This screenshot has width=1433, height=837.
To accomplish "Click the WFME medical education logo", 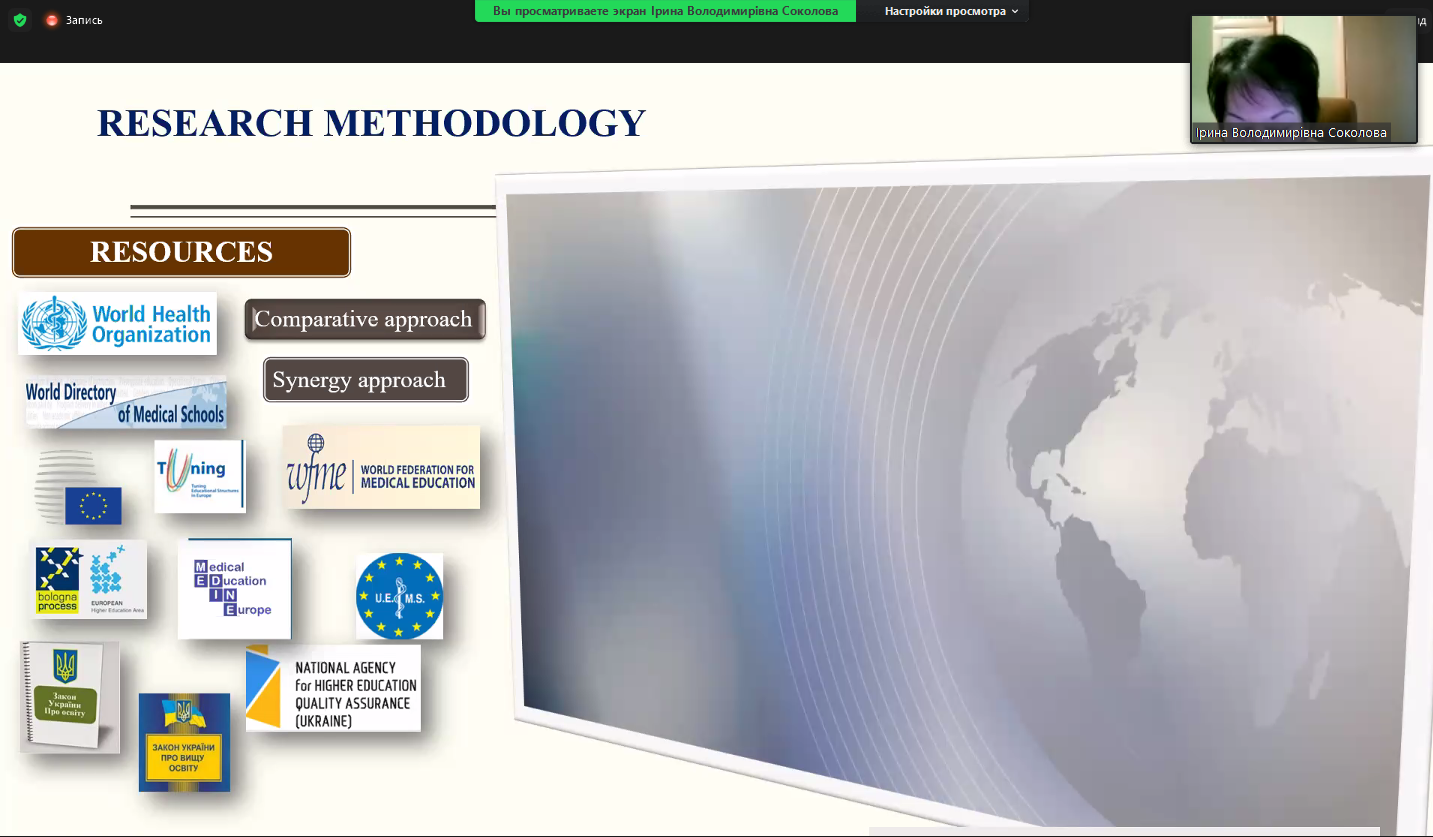I will pos(381,467).
